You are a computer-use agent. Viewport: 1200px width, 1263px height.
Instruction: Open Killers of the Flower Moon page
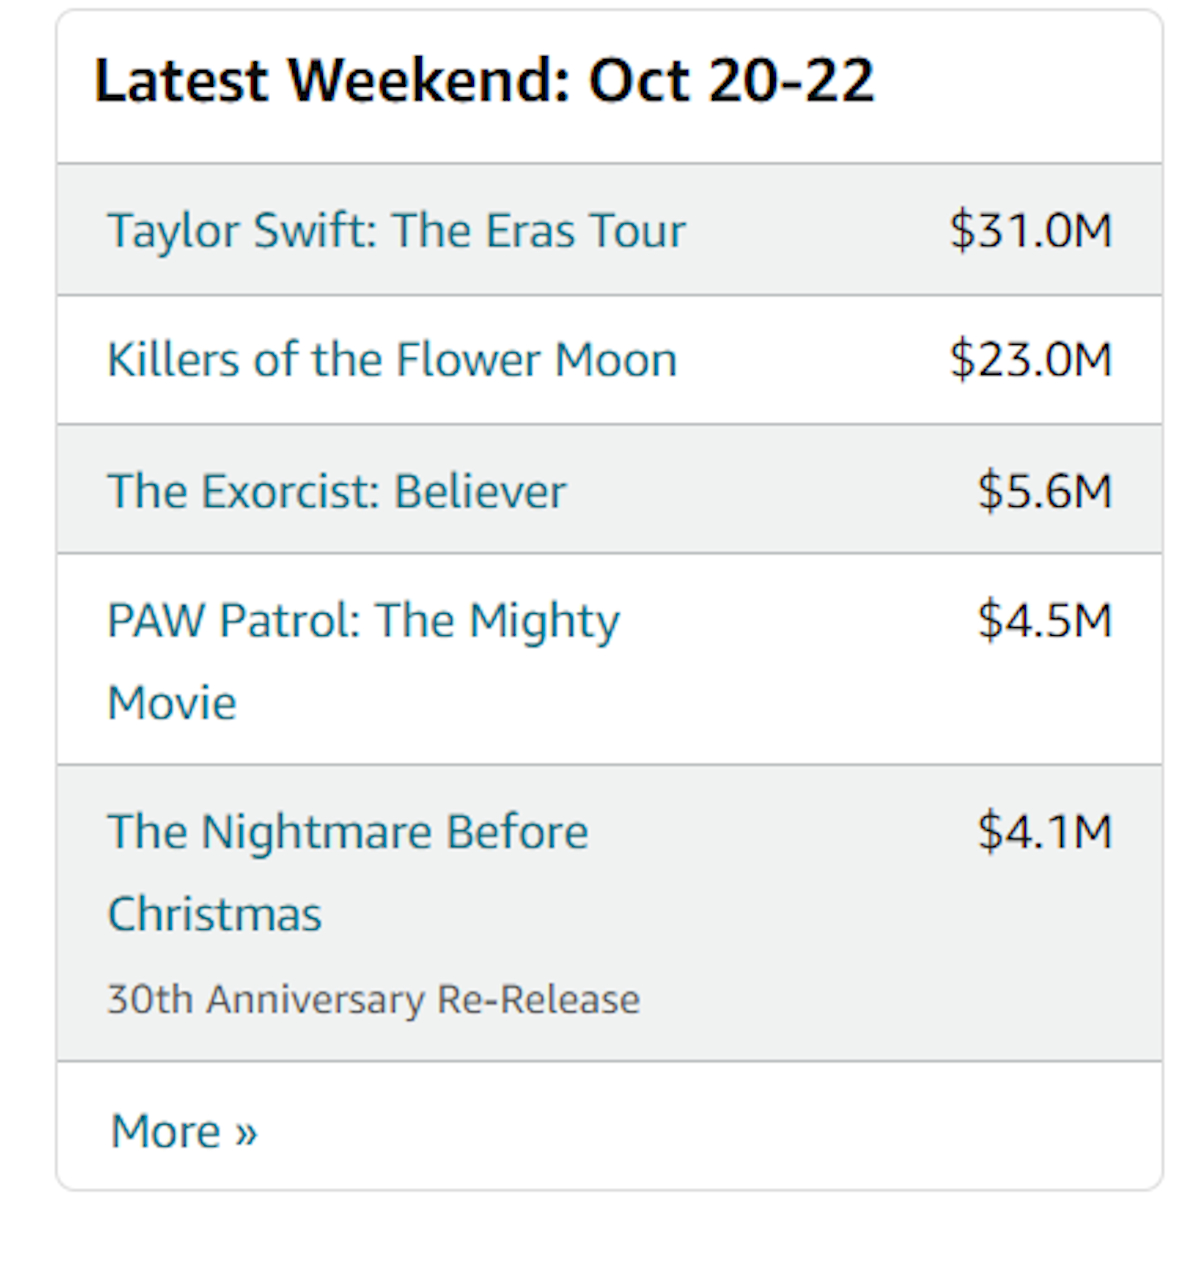(x=392, y=360)
